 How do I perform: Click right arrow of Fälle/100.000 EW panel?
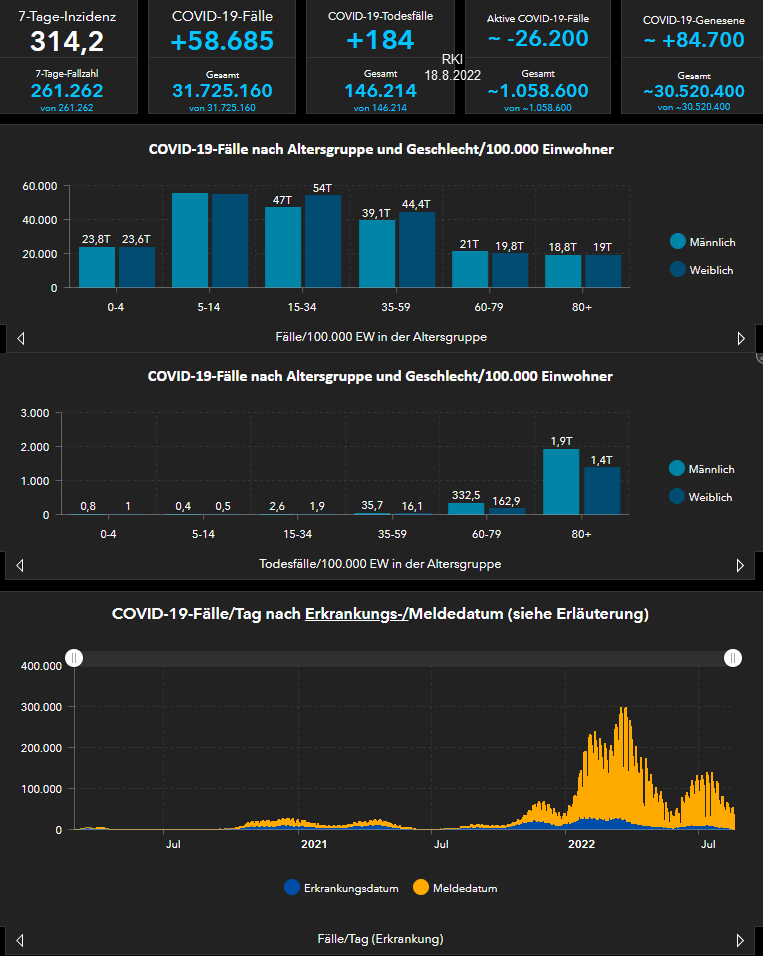click(740, 338)
